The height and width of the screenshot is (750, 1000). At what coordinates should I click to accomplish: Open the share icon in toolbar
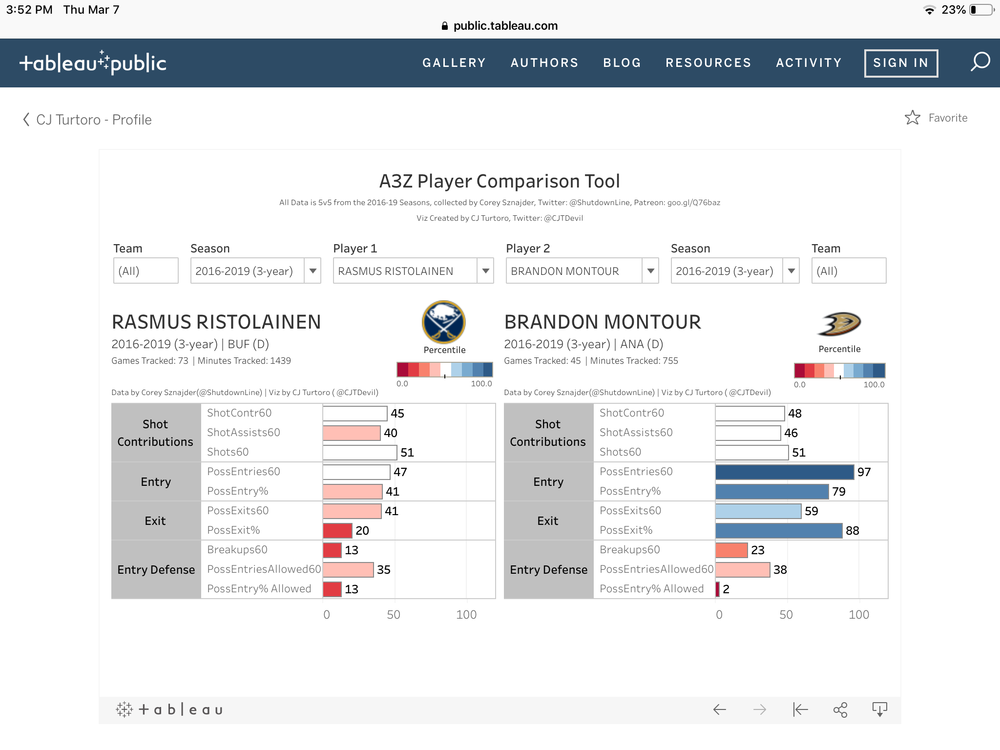(841, 709)
